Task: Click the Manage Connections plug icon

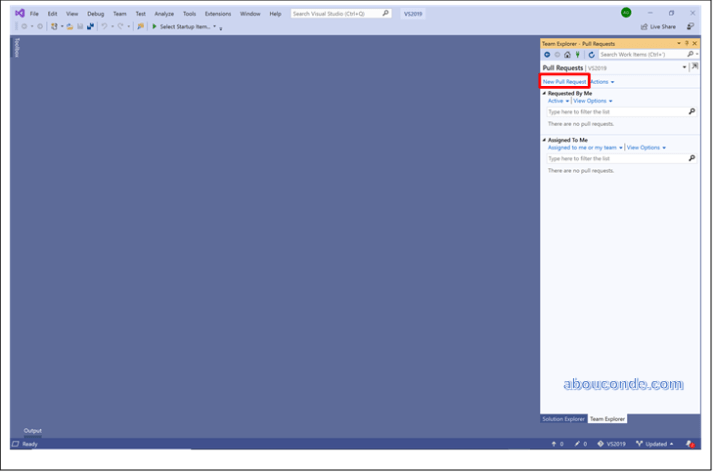Action: pyautogui.click(x=579, y=54)
